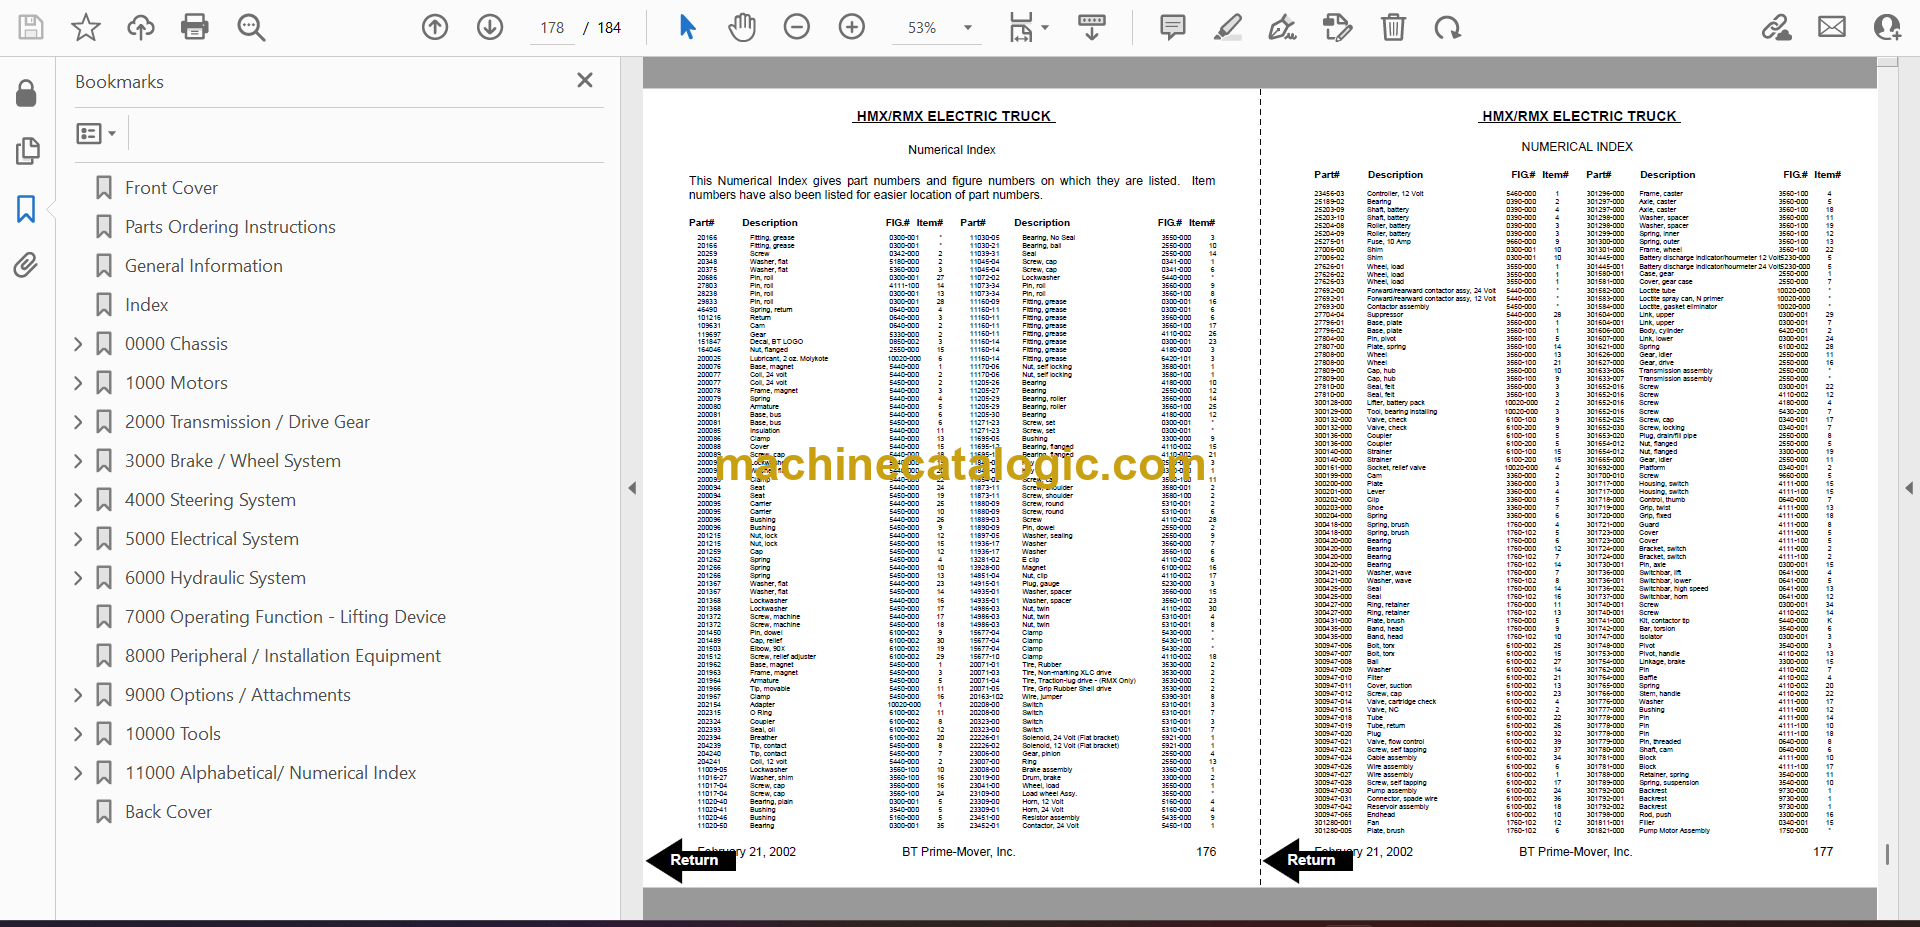Select the arrow selection tool
The width and height of the screenshot is (1920, 927).
(687, 27)
